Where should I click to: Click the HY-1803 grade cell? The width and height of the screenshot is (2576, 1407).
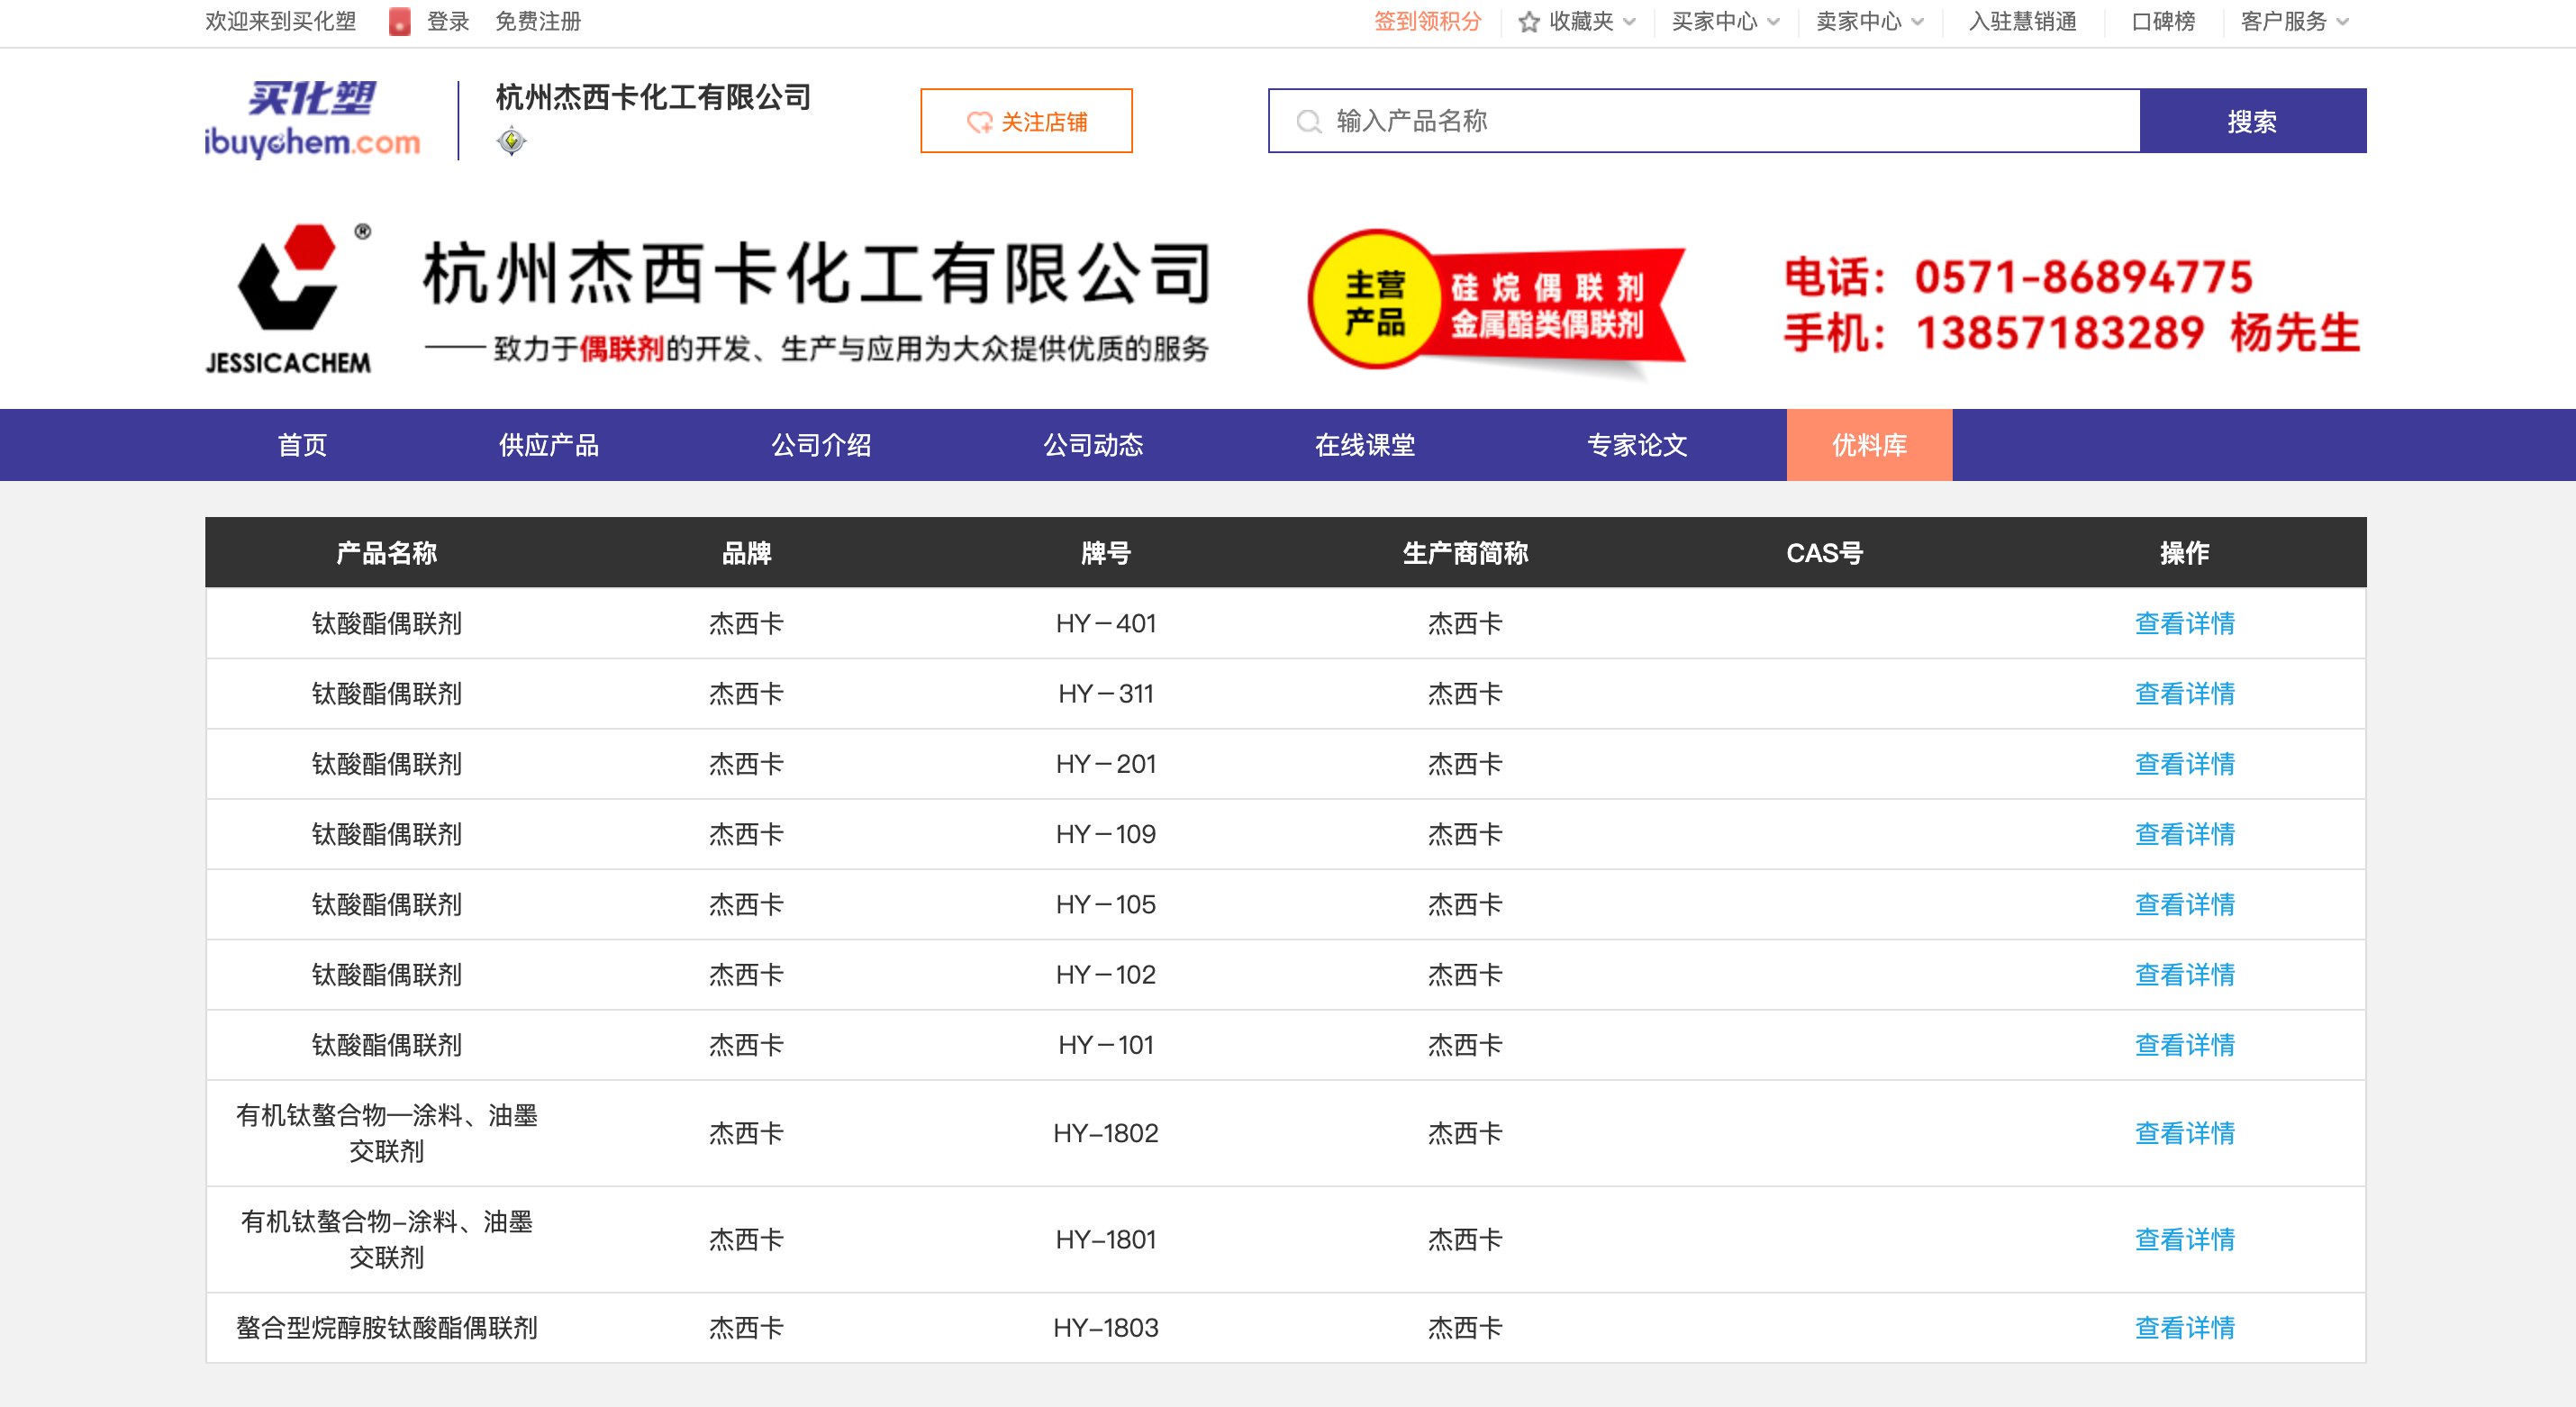(x=1106, y=1327)
